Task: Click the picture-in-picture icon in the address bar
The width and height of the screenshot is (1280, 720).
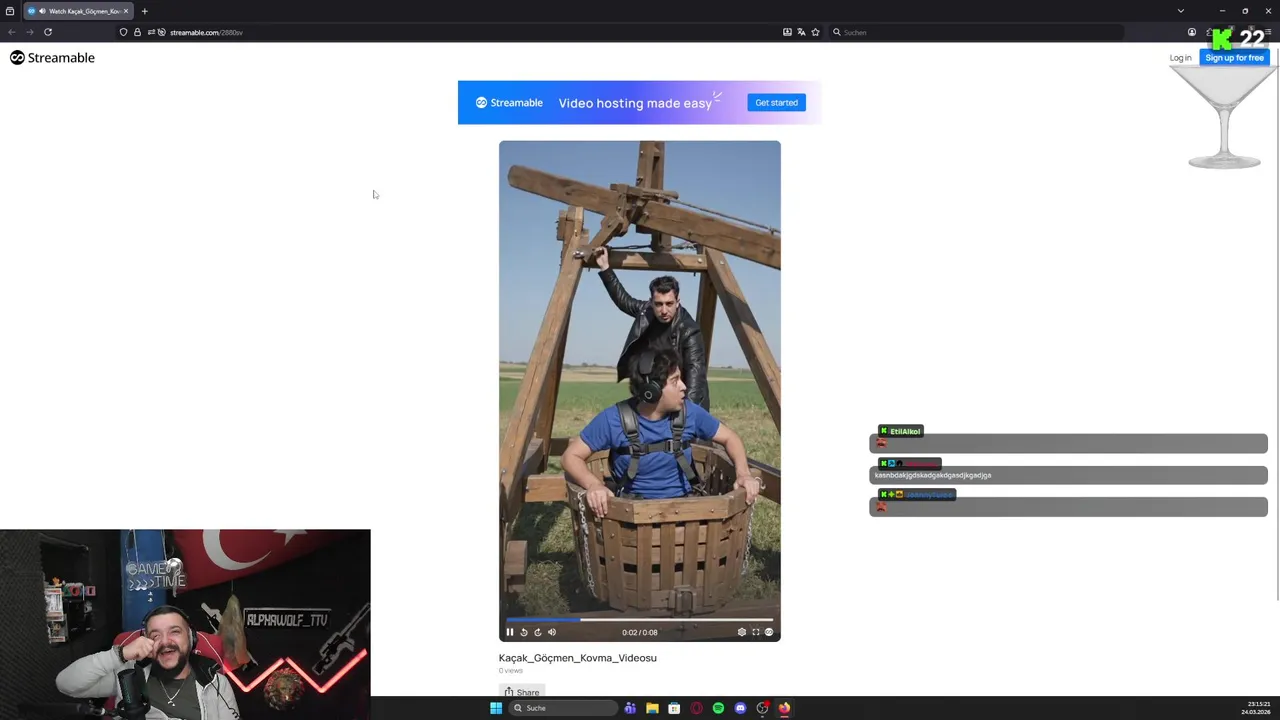Action: click(787, 32)
